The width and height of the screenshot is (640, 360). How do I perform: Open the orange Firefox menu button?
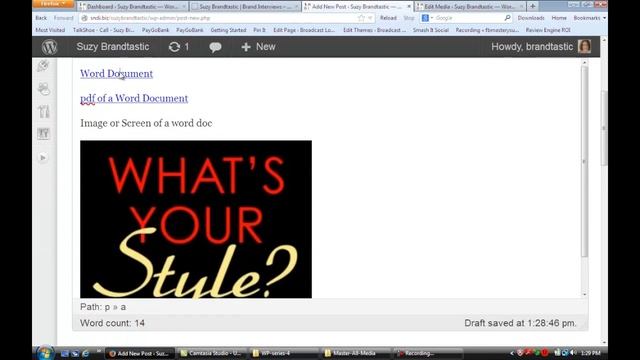click(x=53, y=4)
